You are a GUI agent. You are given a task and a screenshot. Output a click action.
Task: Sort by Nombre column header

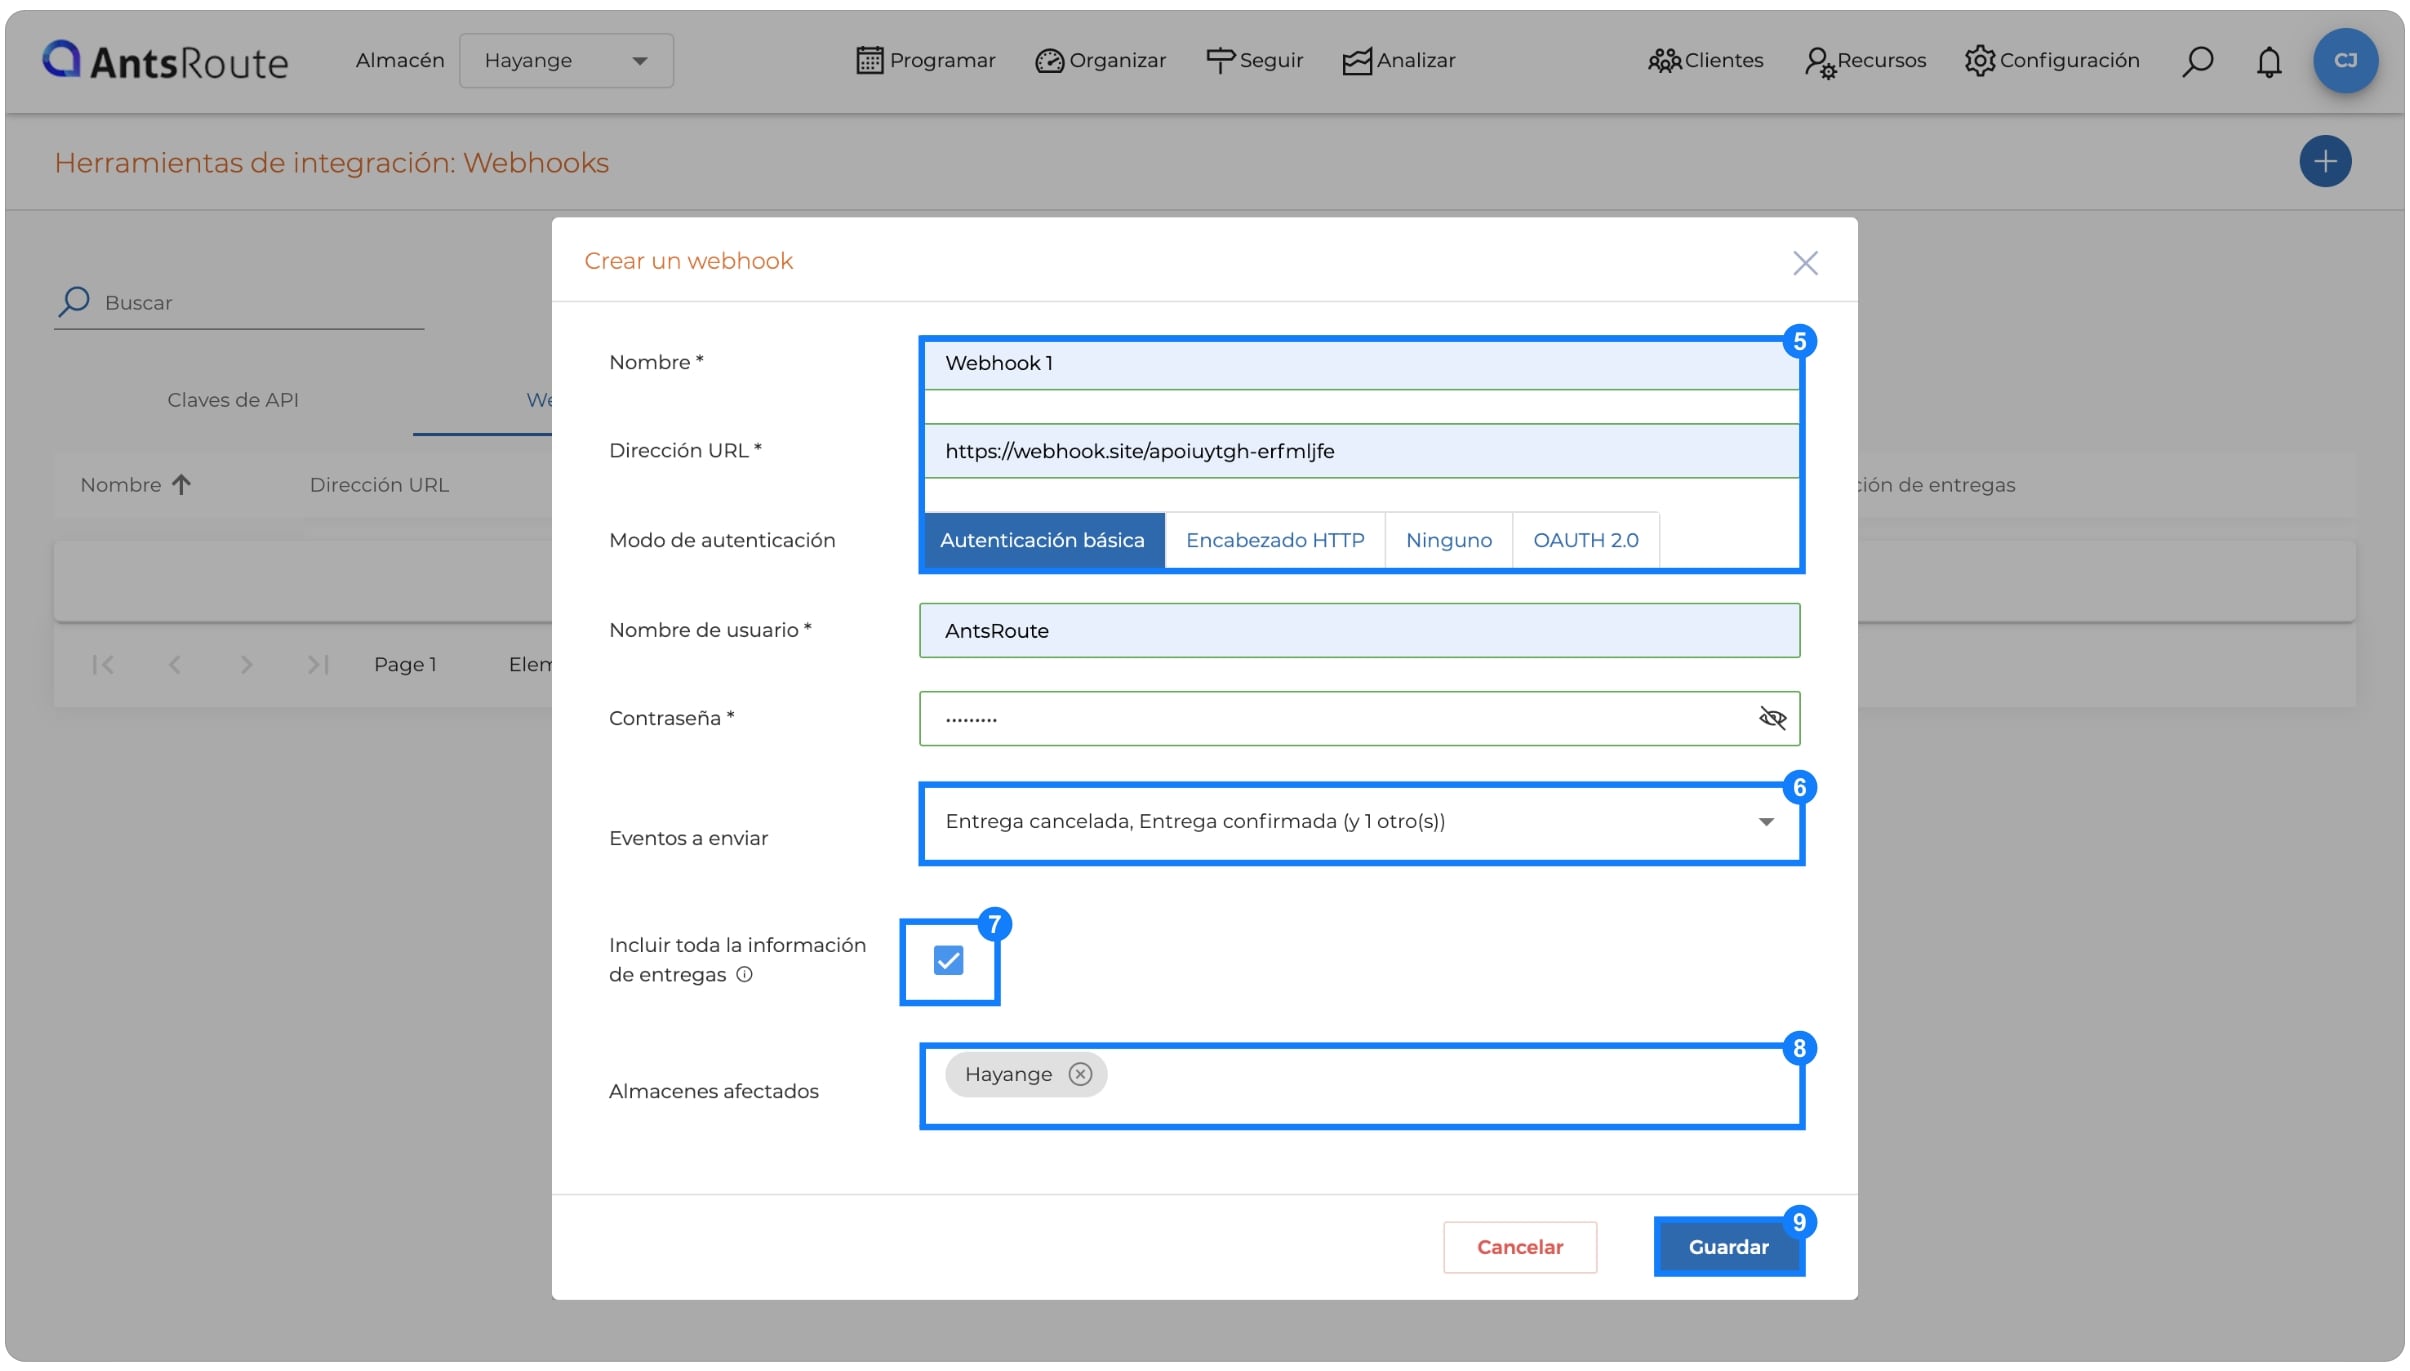tap(136, 485)
